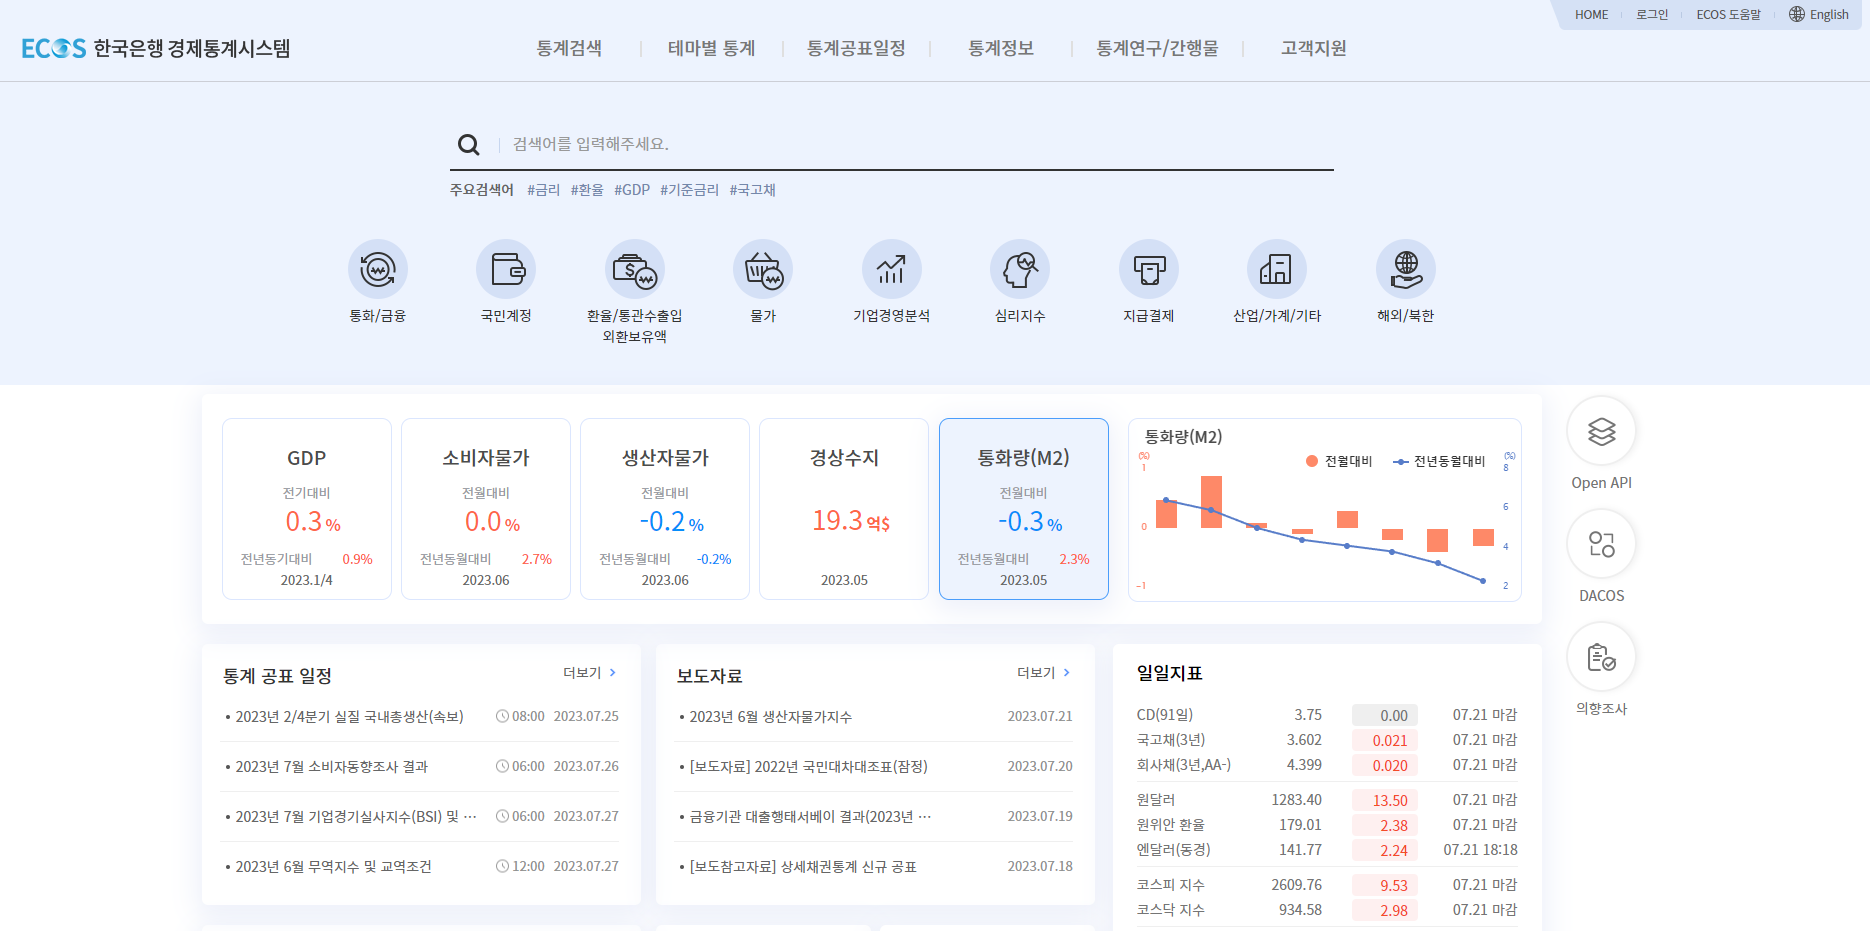
Task: Click the 로그인 link
Action: point(1650,14)
